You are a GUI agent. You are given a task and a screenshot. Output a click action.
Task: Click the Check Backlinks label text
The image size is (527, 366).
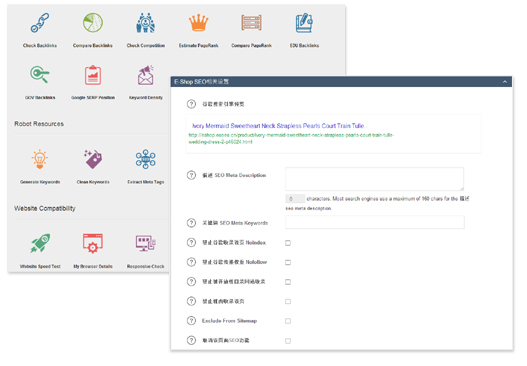pos(40,45)
